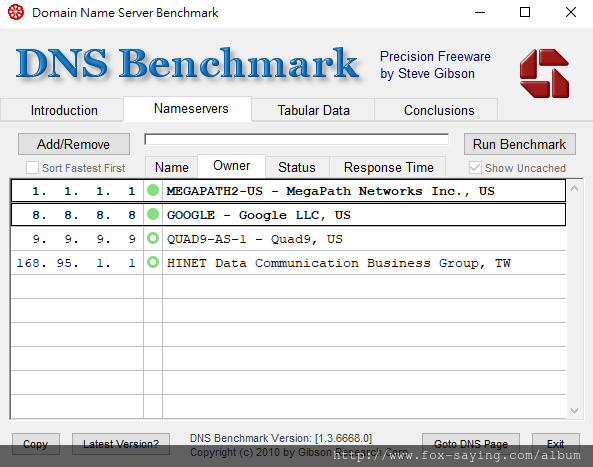Click the Add/Remove button
Image resolution: width=593 pixels, height=467 pixels.
(74, 144)
